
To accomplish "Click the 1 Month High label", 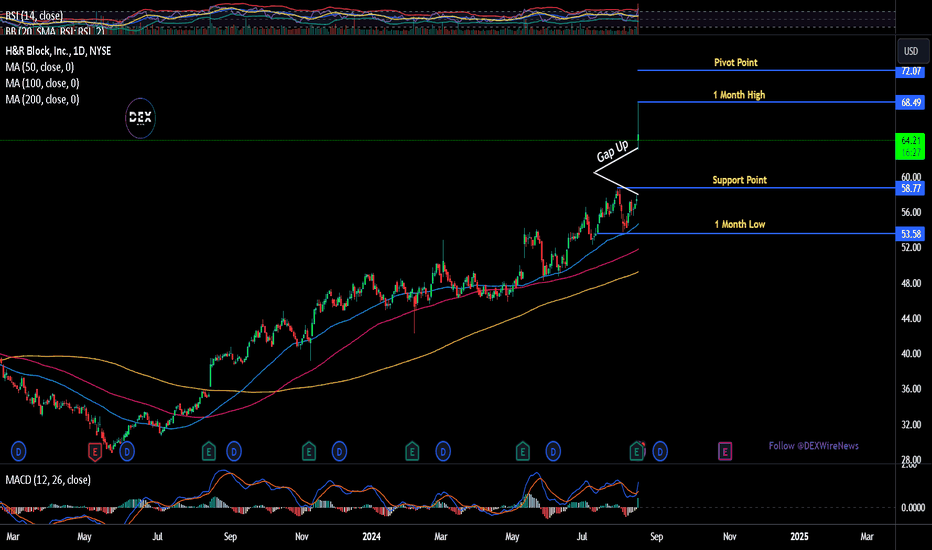I will coord(739,95).
